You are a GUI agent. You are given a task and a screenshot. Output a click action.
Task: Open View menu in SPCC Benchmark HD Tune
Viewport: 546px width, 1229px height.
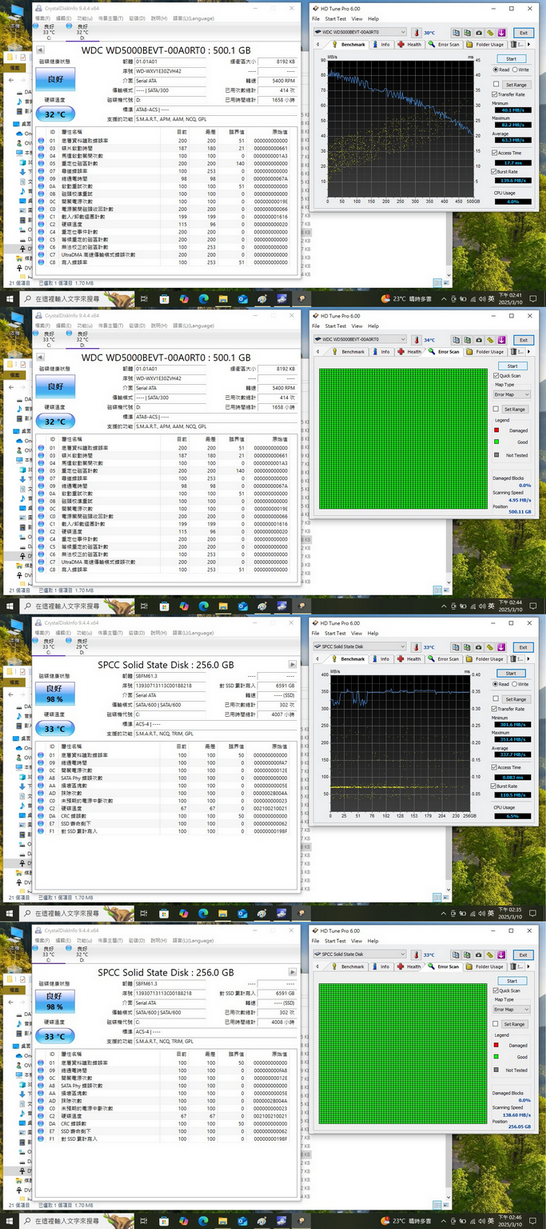pos(357,634)
